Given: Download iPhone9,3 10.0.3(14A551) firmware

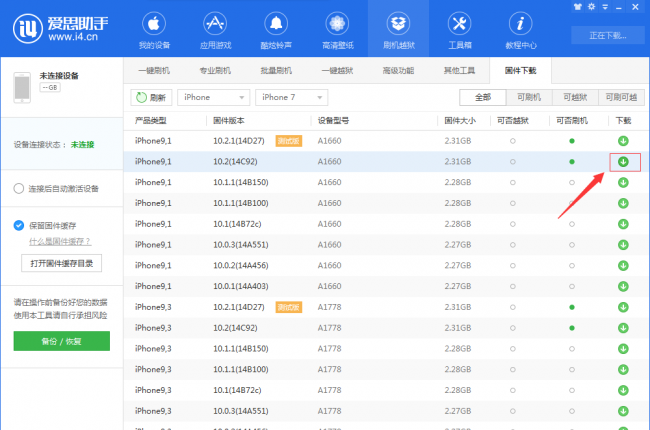Looking at the screenshot, I should 623,411.
